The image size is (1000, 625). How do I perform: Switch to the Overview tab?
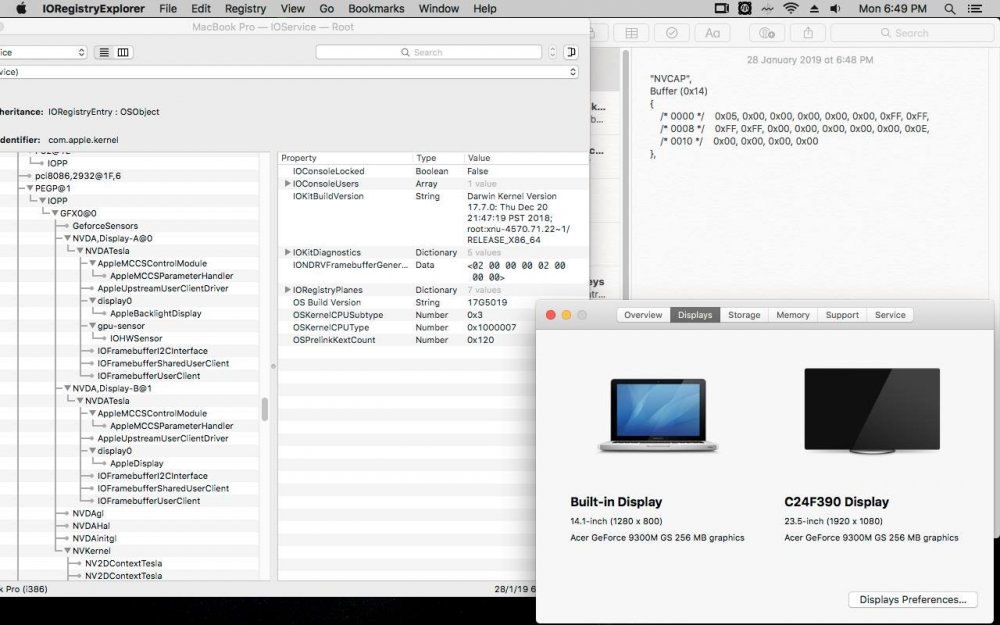pos(643,315)
